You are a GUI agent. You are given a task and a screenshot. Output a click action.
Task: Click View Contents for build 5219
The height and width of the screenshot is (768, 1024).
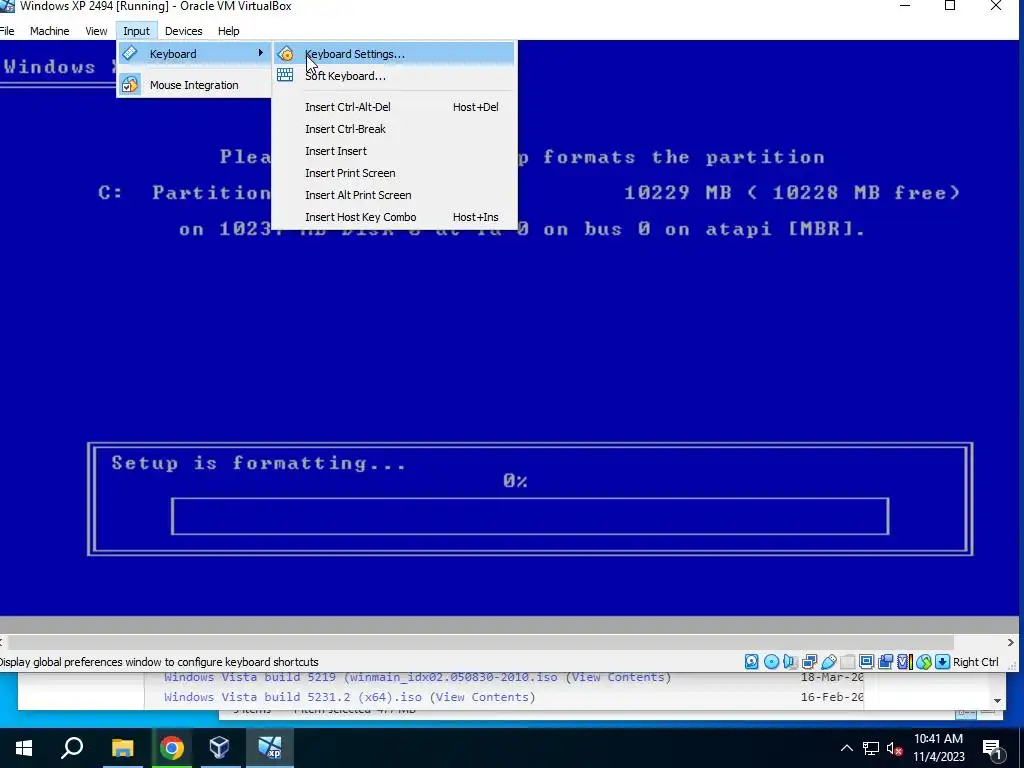(x=618, y=677)
